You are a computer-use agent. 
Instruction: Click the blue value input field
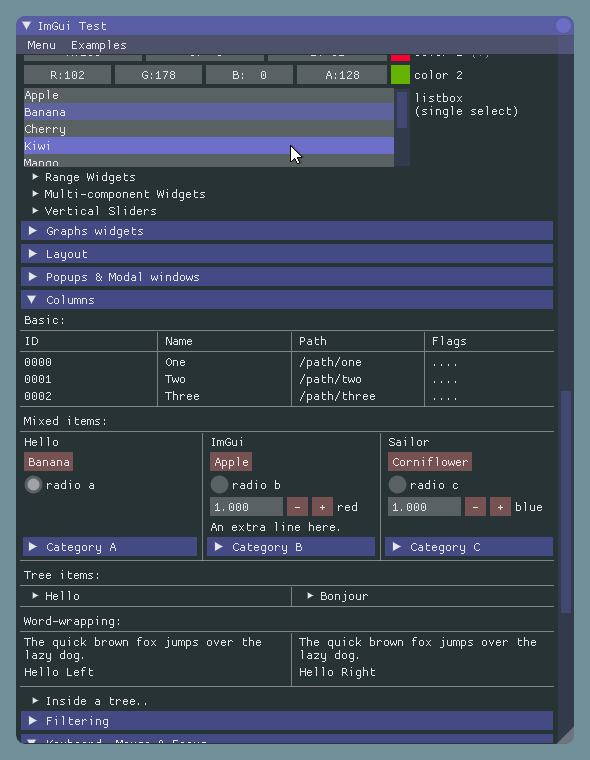click(x=424, y=507)
